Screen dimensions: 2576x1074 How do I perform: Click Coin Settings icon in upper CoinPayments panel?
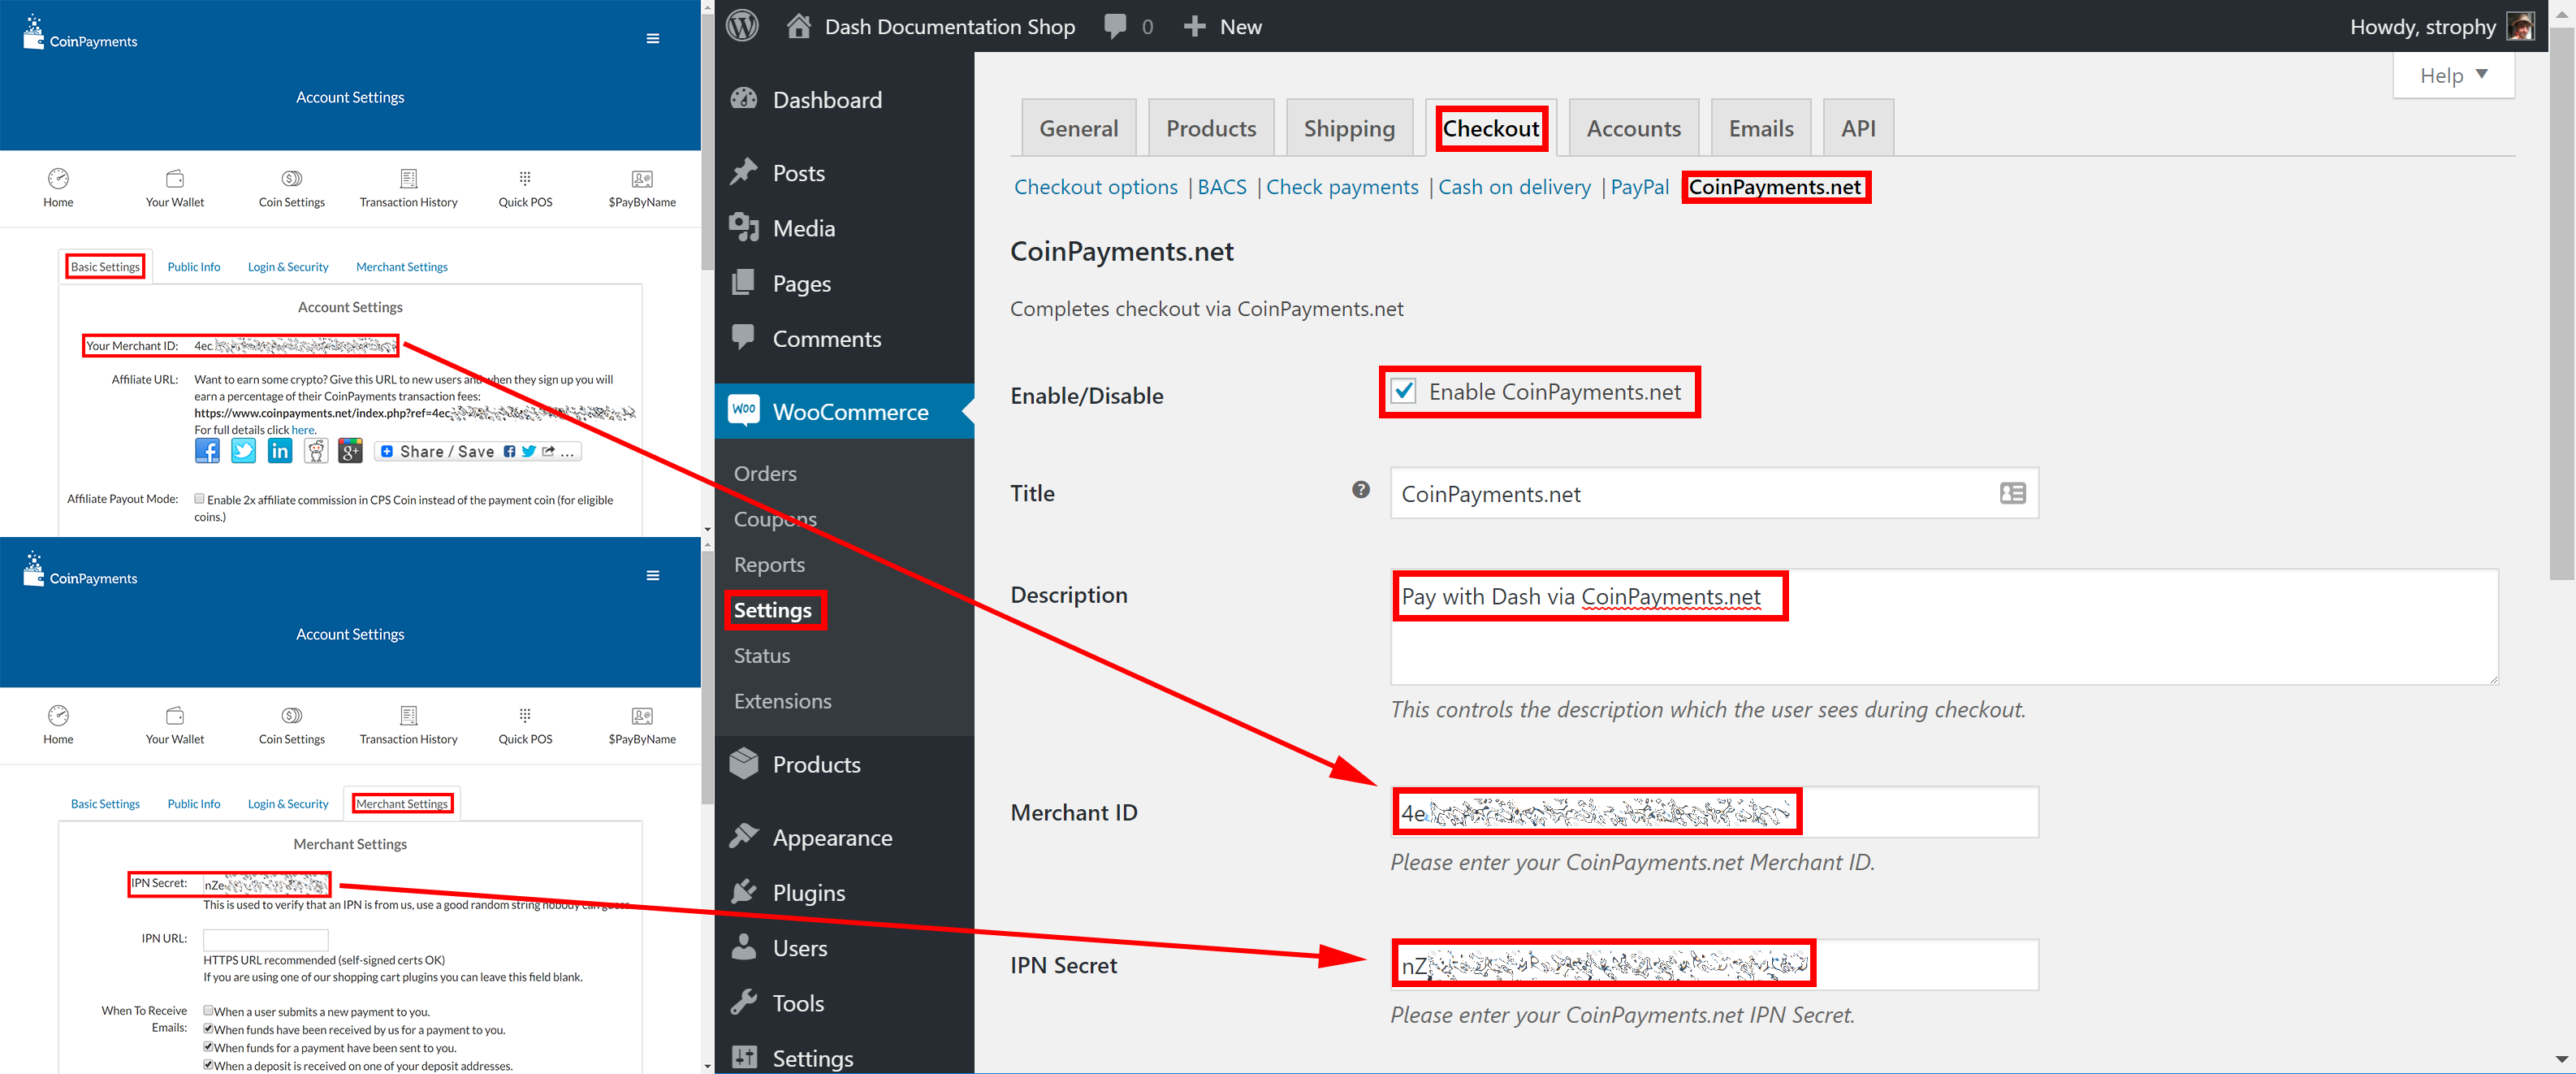(292, 179)
